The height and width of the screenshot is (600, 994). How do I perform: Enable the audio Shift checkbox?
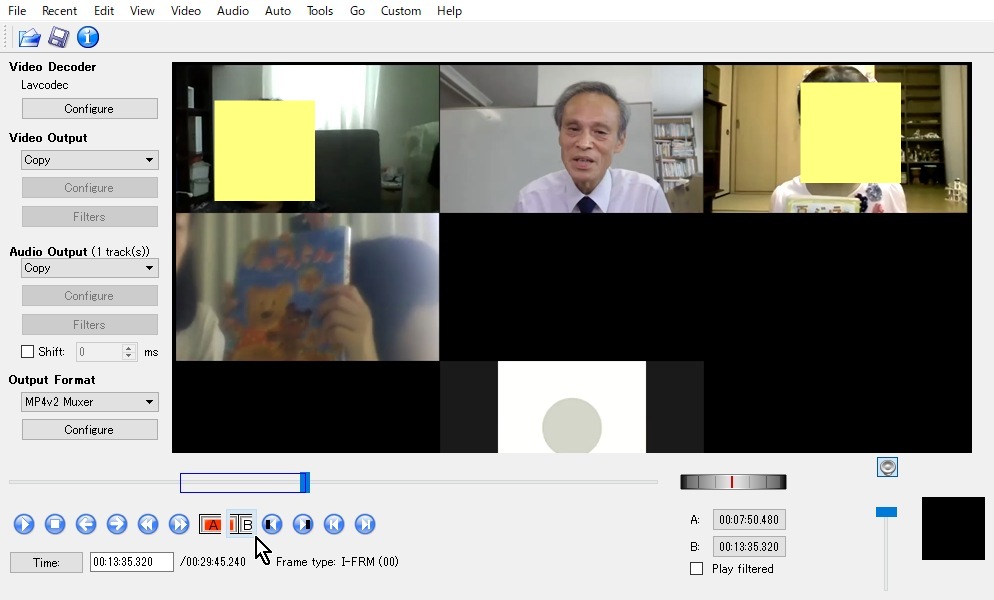[x=27, y=352]
